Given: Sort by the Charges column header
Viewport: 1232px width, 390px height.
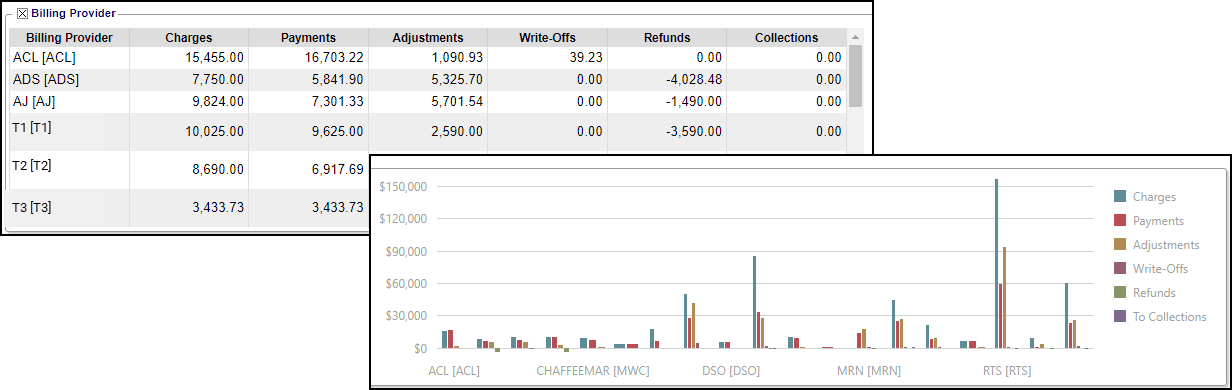Looking at the screenshot, I should (x=188, y=38).
